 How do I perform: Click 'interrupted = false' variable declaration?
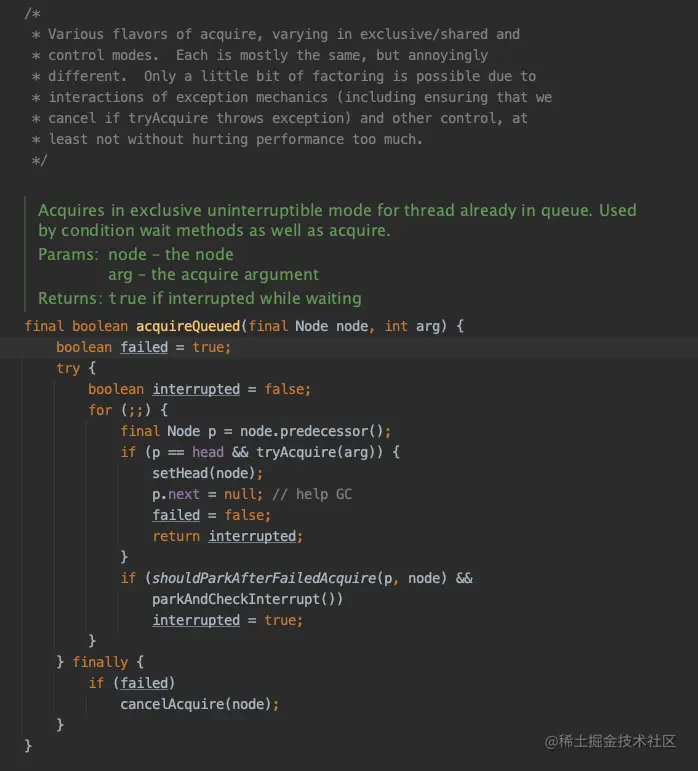232,389
